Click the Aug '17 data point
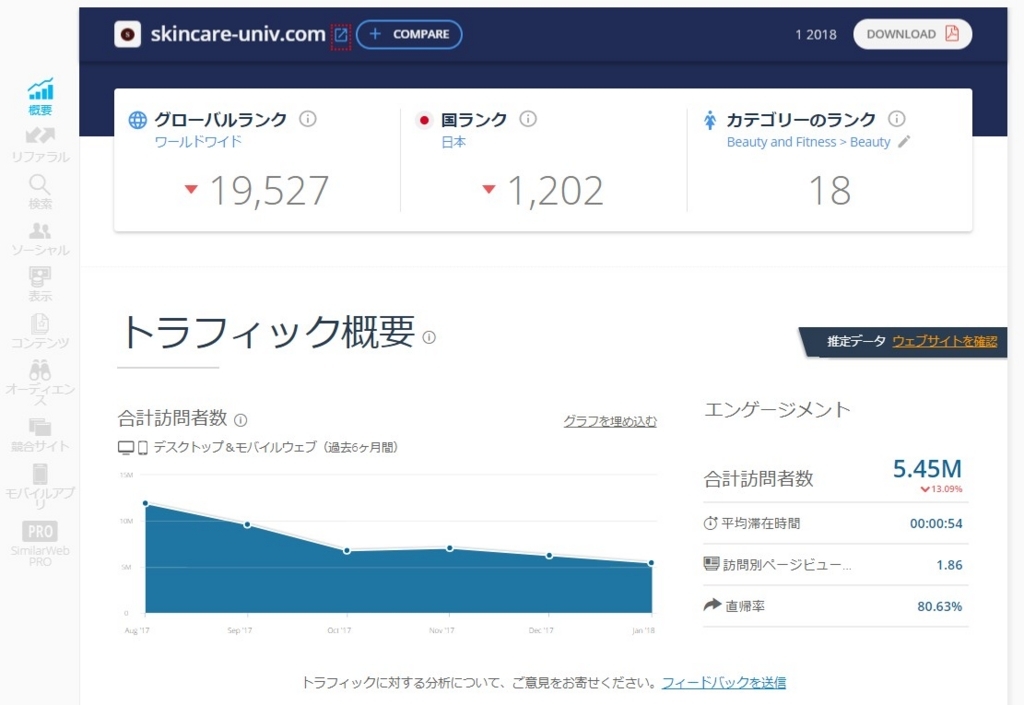The width and height of the screenshot is (1024, 705). (x=146, y=503)
